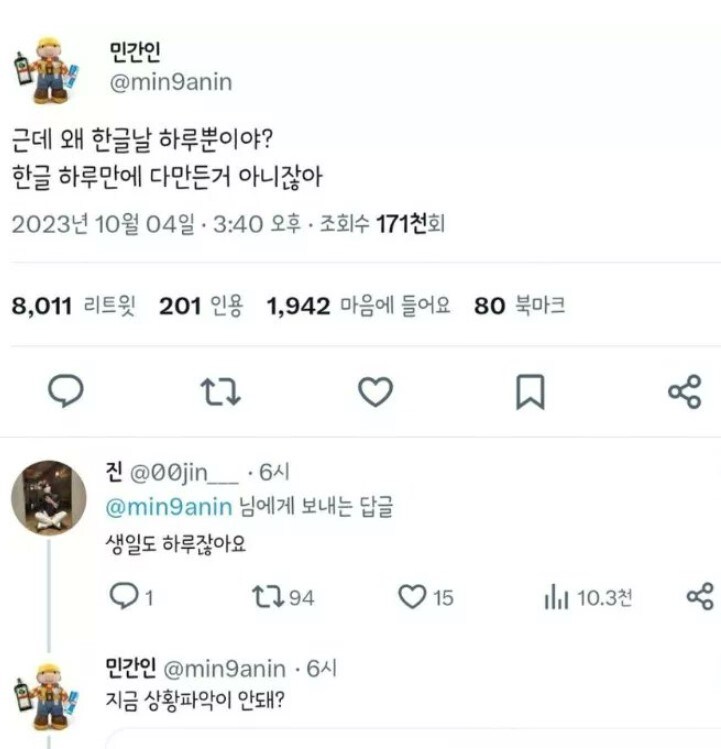Image resolution: width=721 pixels, height=749 pixels.
Task: Open 진's profile avatar
Action: tap(48, 498)
